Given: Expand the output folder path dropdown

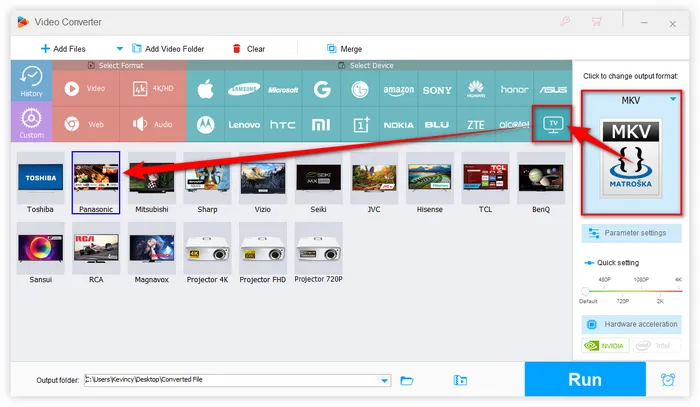Looking at the screenshot, I should coord(384,380).
